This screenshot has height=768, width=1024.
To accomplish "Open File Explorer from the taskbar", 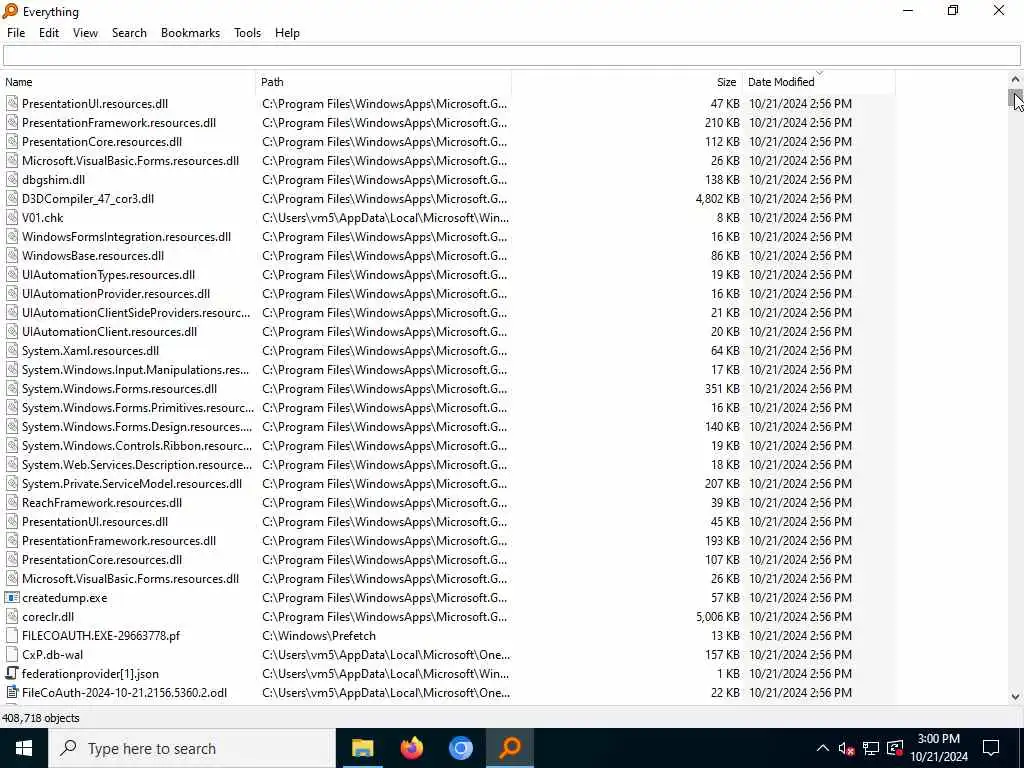I will [x=362, y=748].
